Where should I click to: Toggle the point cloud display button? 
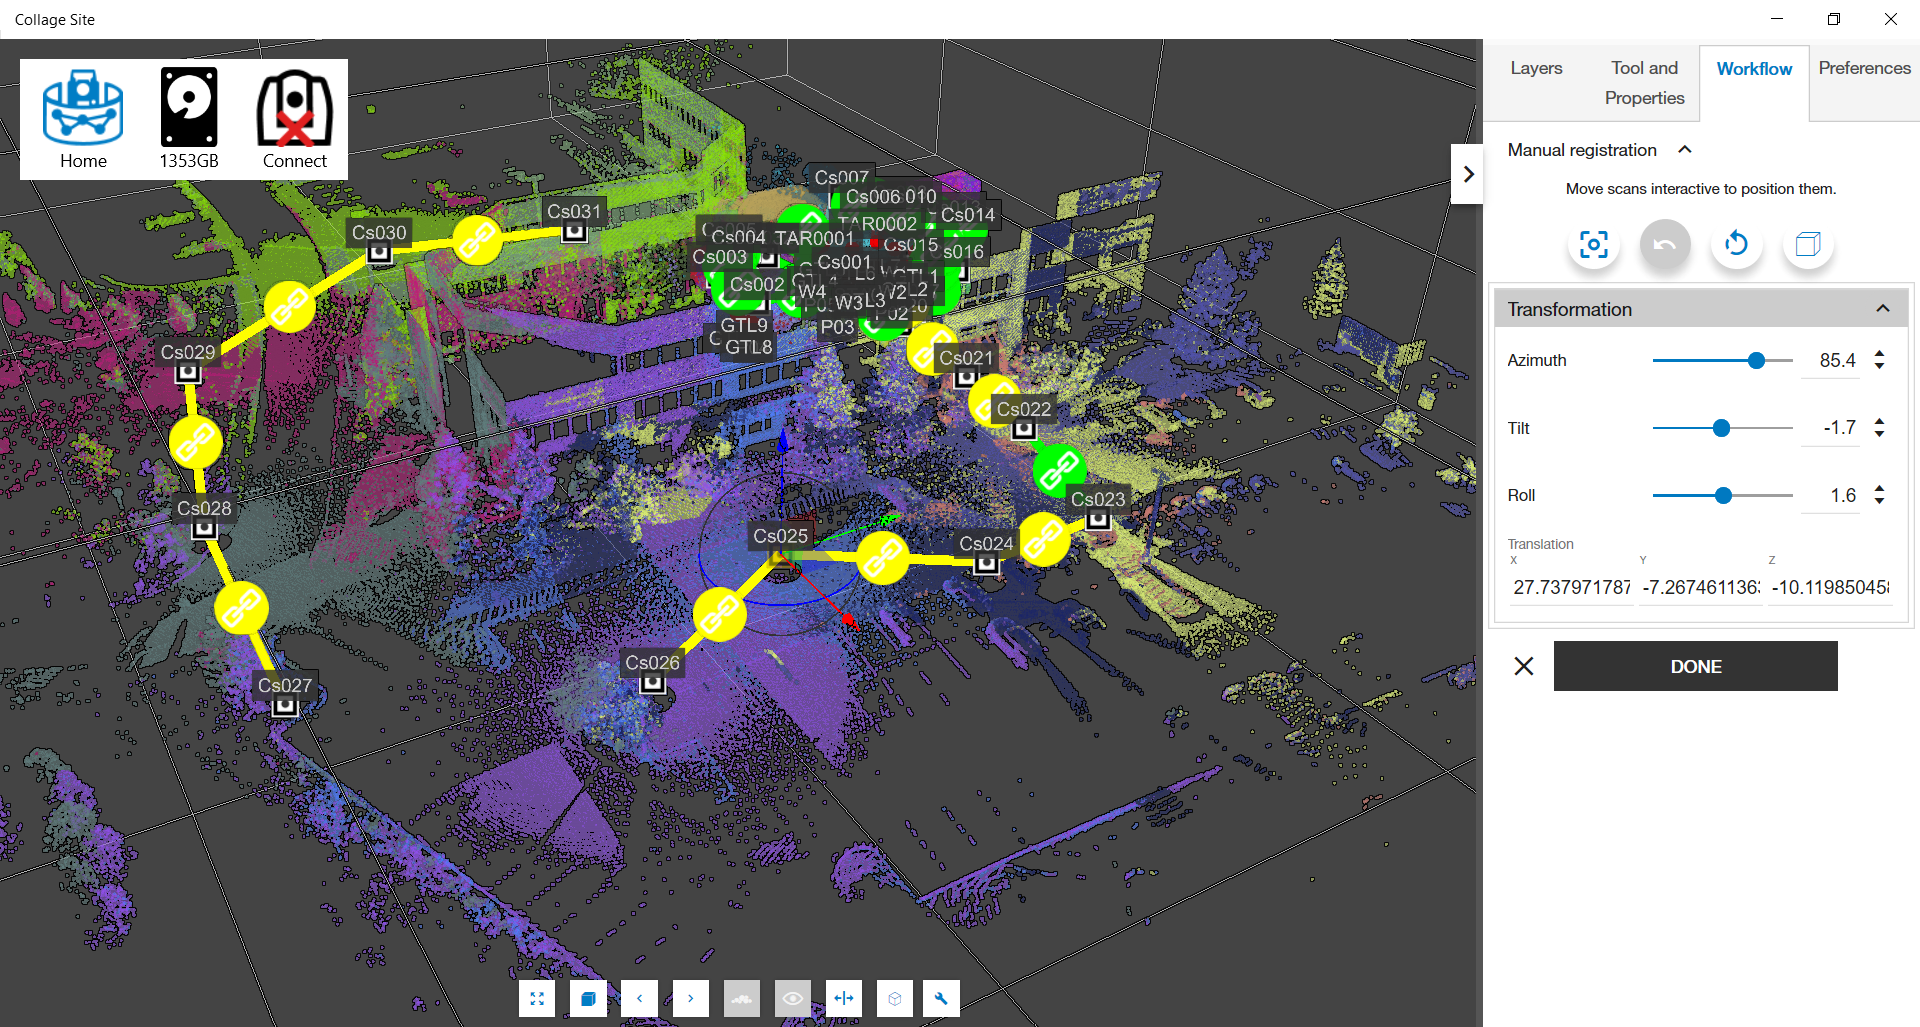[742, 998]
